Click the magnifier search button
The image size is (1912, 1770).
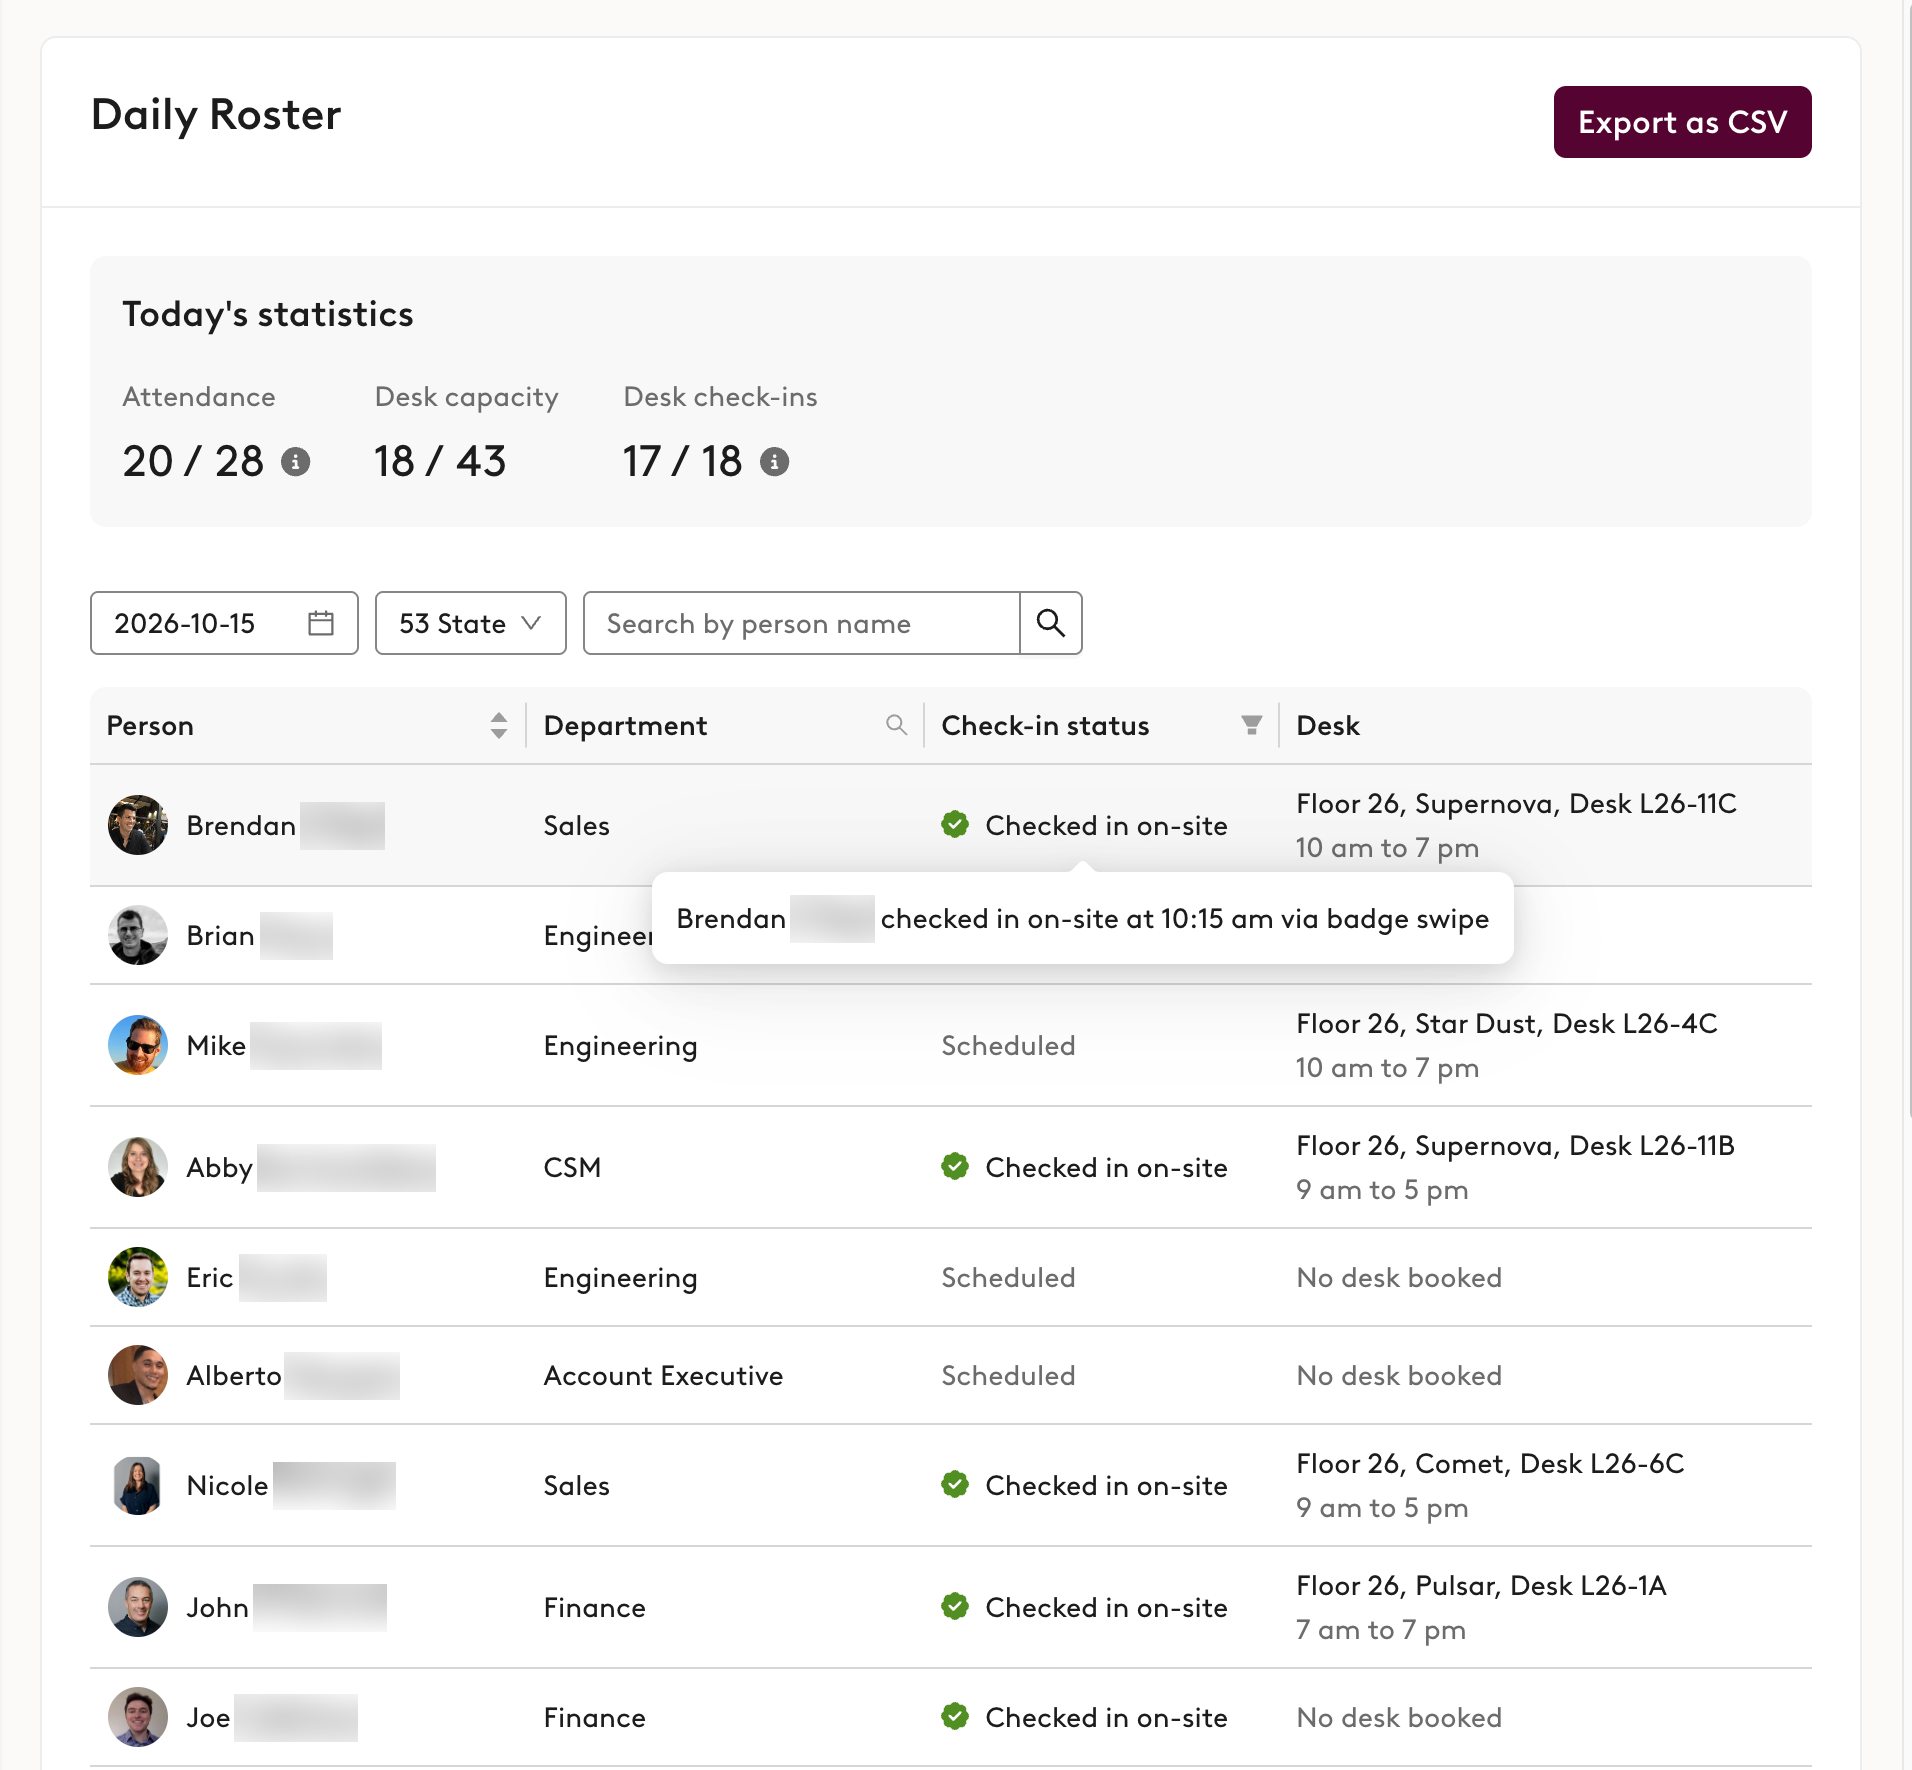pos(1050,623)
